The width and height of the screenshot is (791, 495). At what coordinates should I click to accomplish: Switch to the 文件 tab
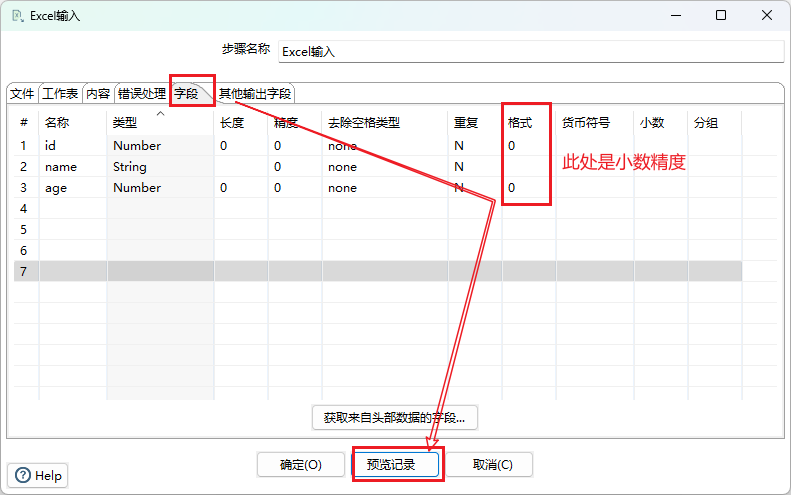click(22, 94)
